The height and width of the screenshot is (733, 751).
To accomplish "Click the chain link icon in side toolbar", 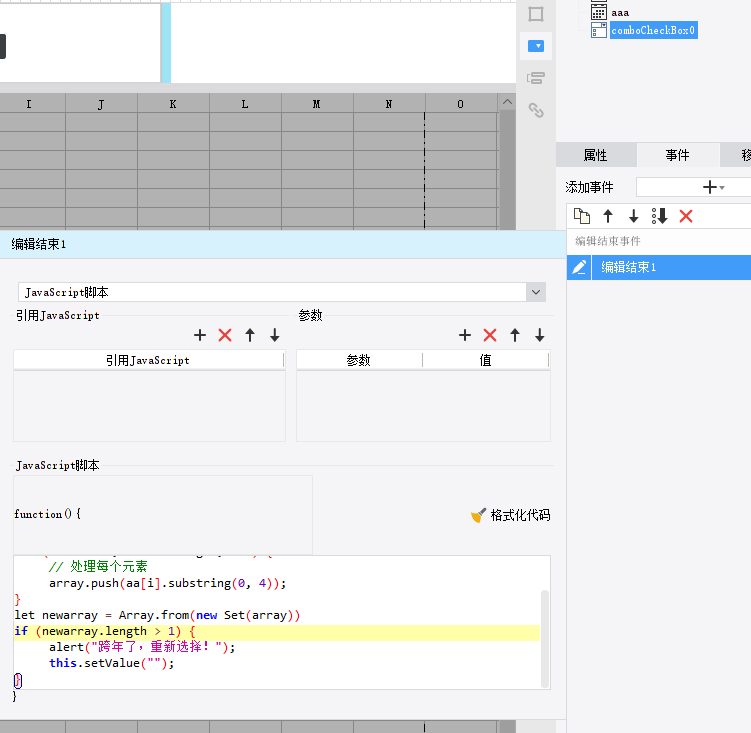I will tap(535, 110).
